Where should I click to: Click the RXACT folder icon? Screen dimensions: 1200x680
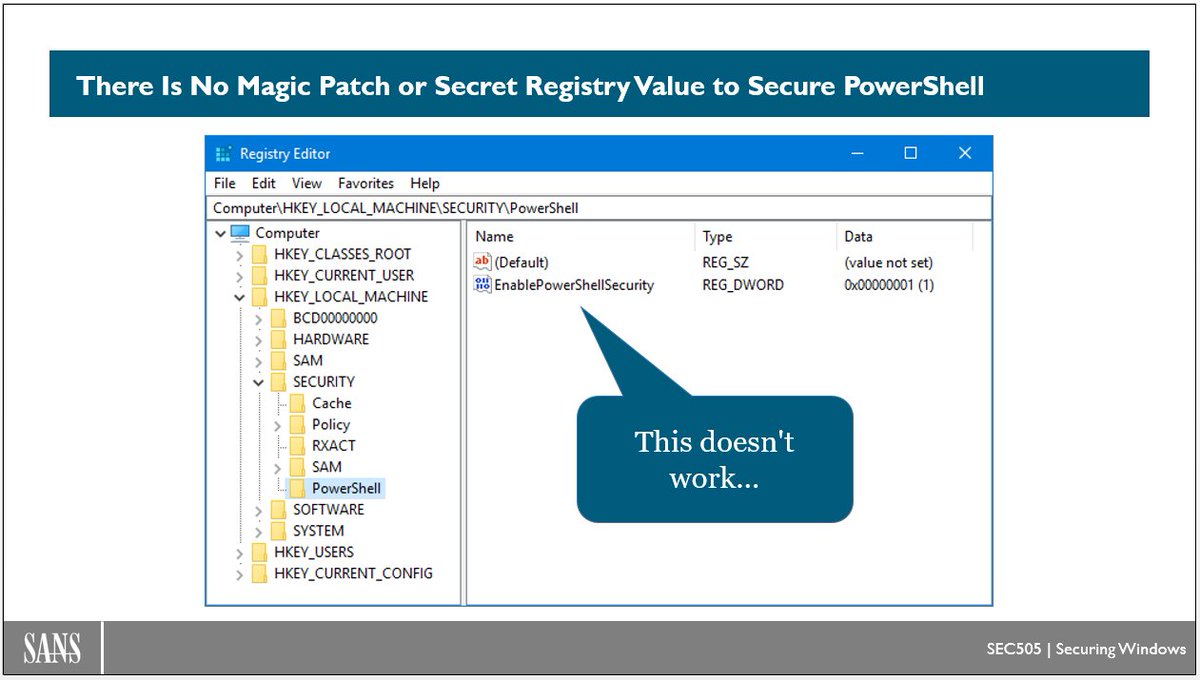tap(297, 446)
